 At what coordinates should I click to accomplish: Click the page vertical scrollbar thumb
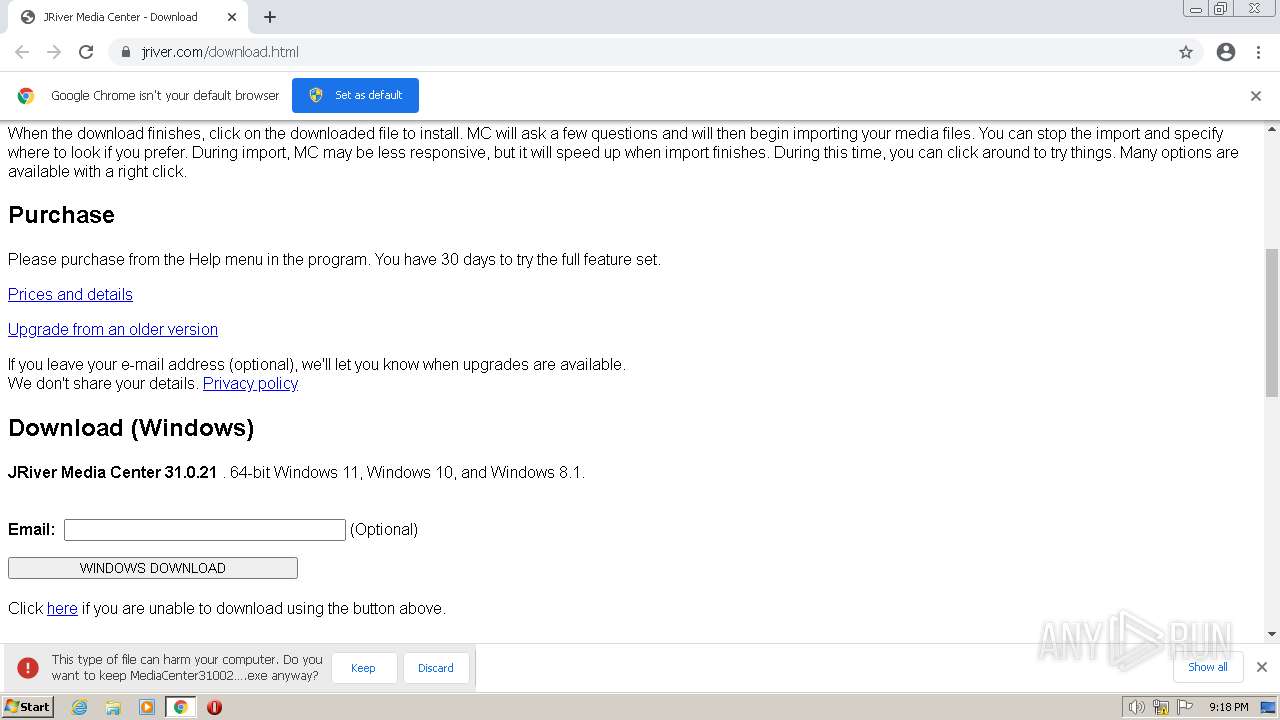[1272, 322]
